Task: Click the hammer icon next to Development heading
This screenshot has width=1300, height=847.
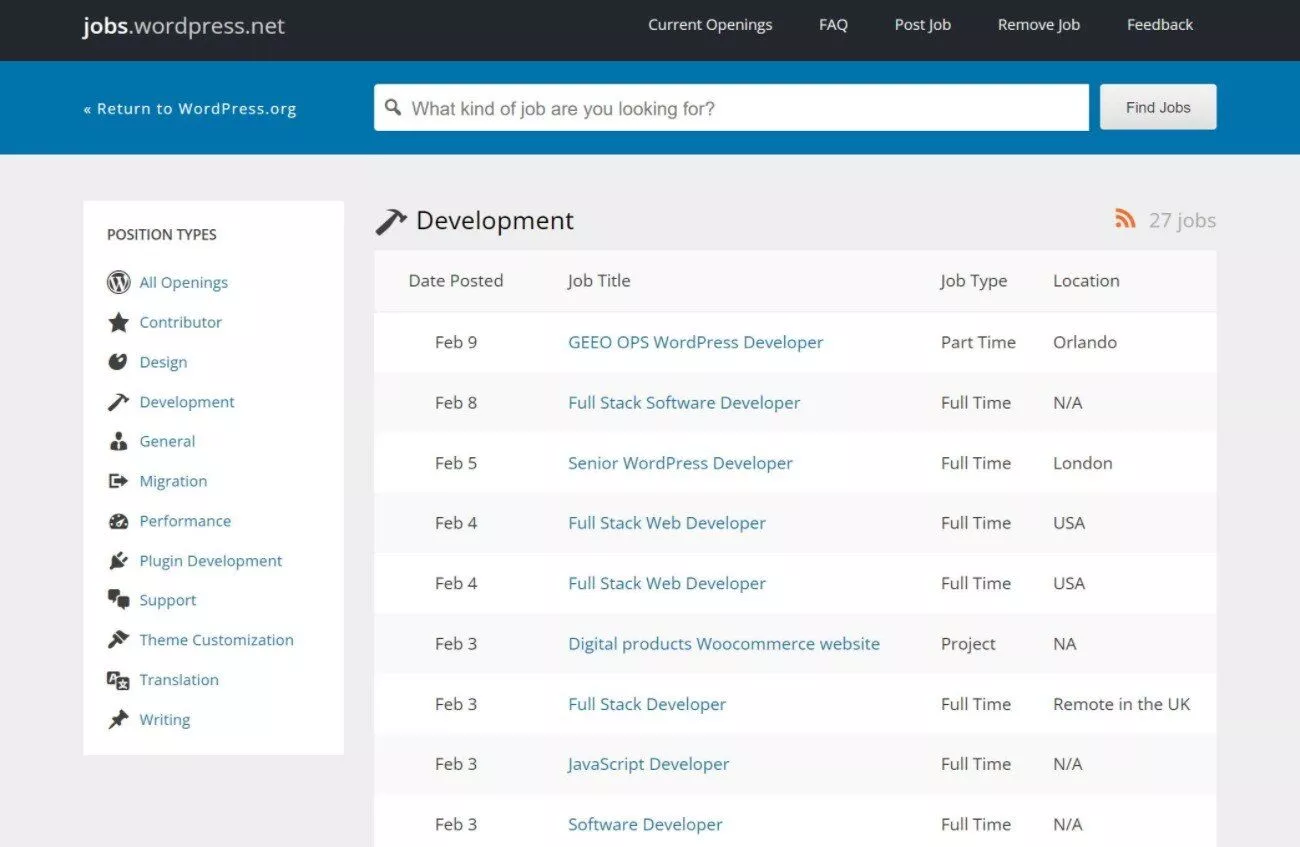Action: point(391,221)
